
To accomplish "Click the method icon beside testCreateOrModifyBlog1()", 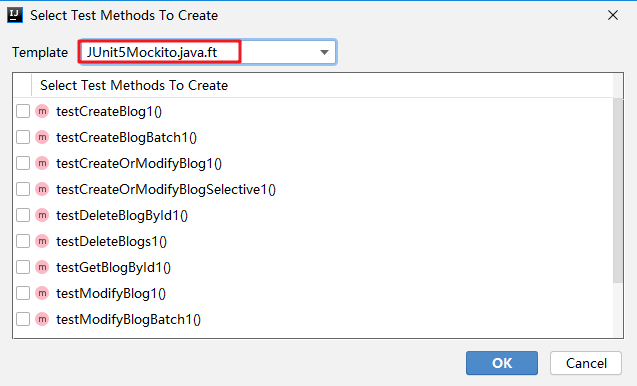I will click(42, 163).
